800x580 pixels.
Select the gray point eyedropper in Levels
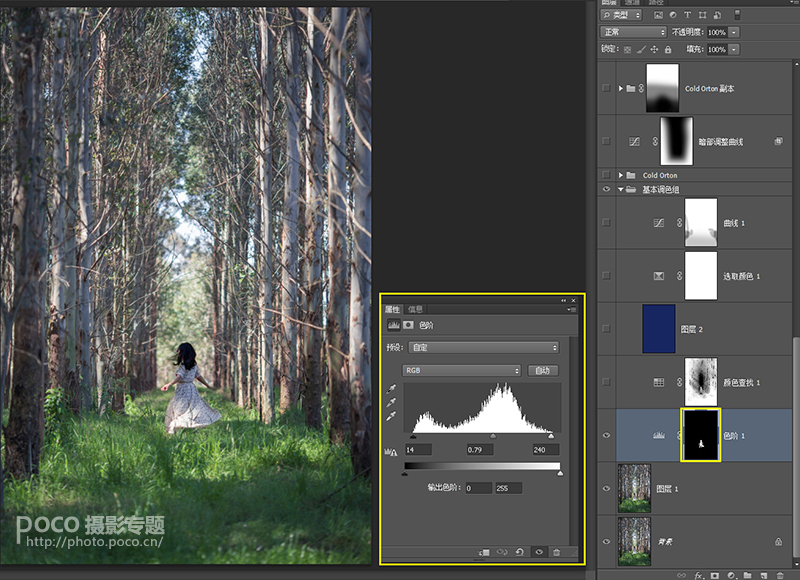click(x=391, y=403)
